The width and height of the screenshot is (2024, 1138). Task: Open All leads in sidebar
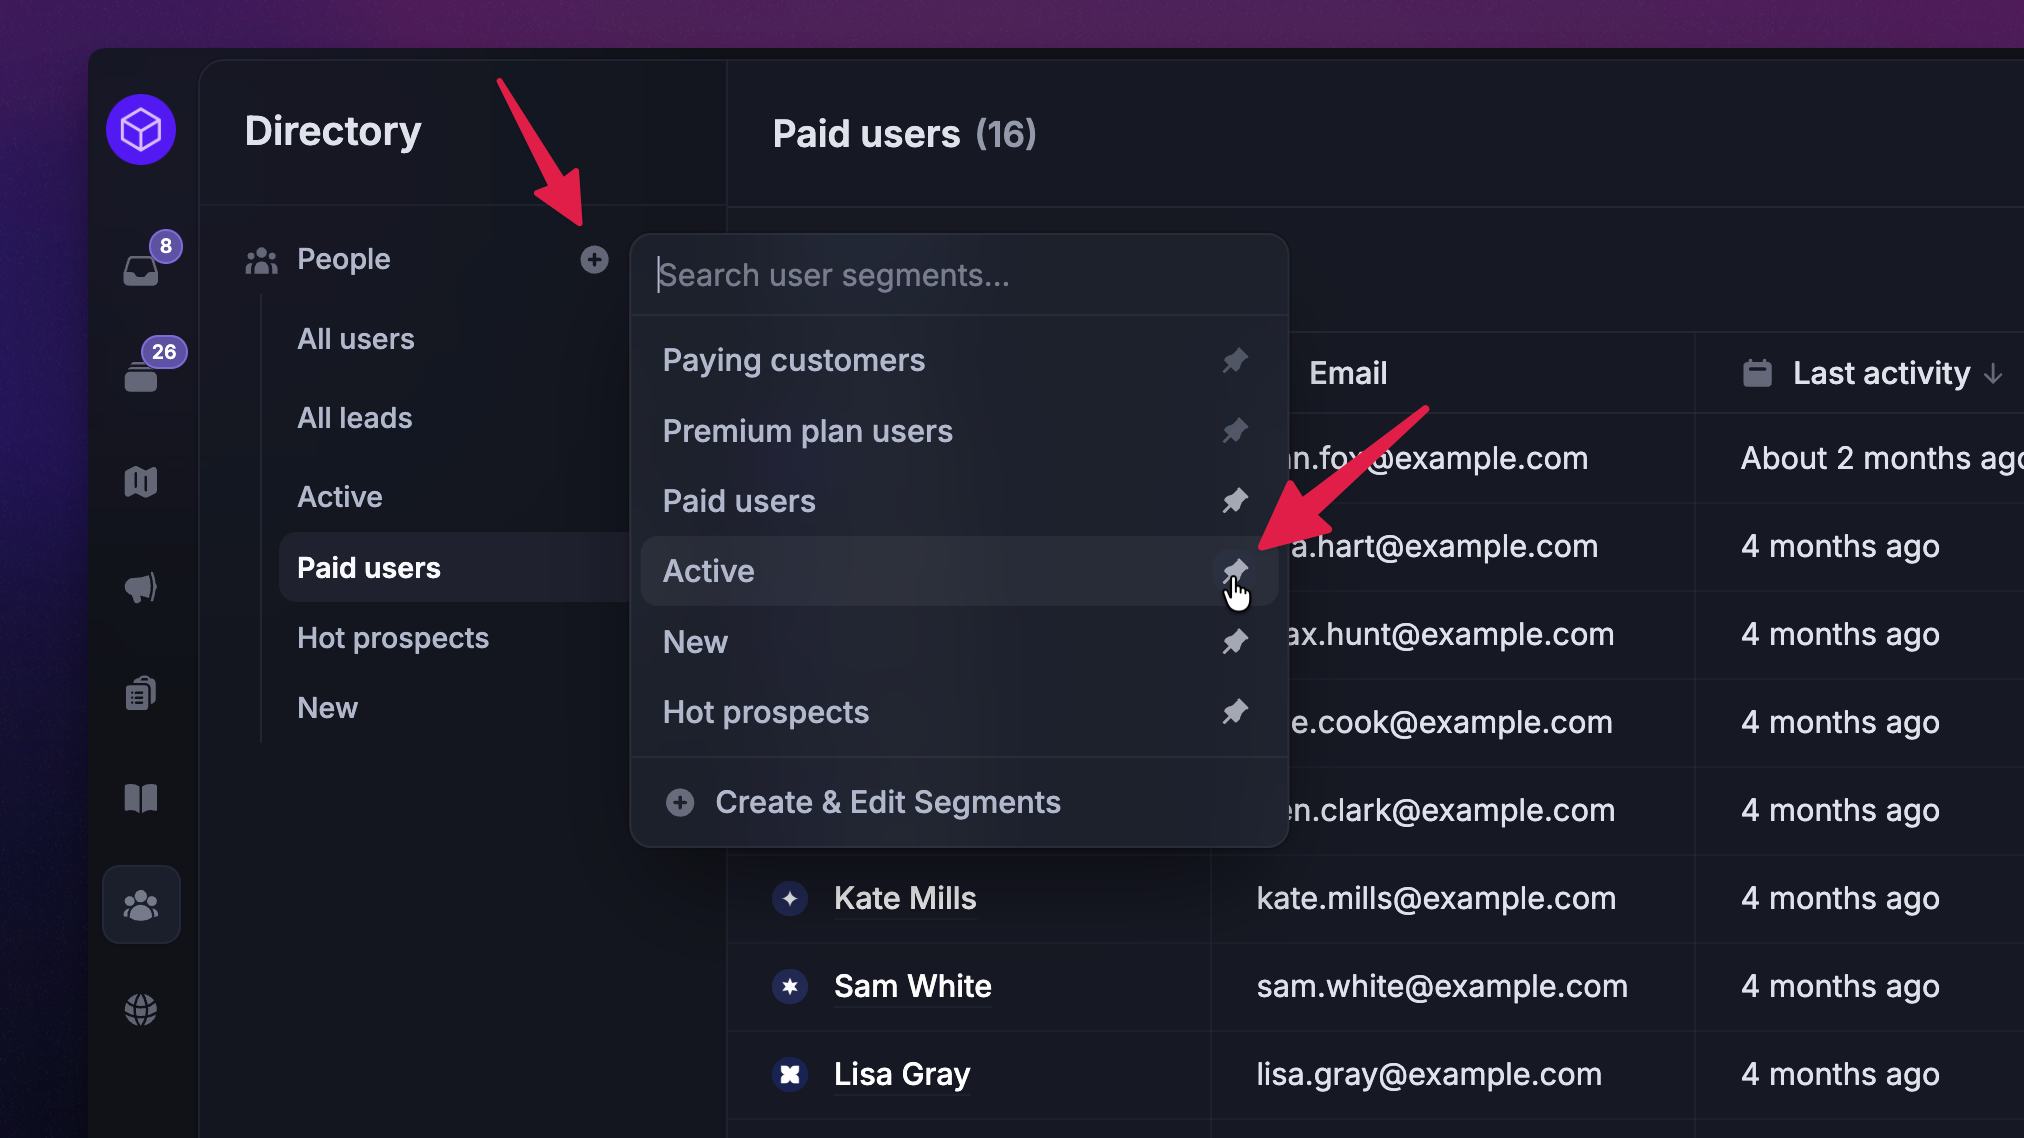[x=355, y=418]
